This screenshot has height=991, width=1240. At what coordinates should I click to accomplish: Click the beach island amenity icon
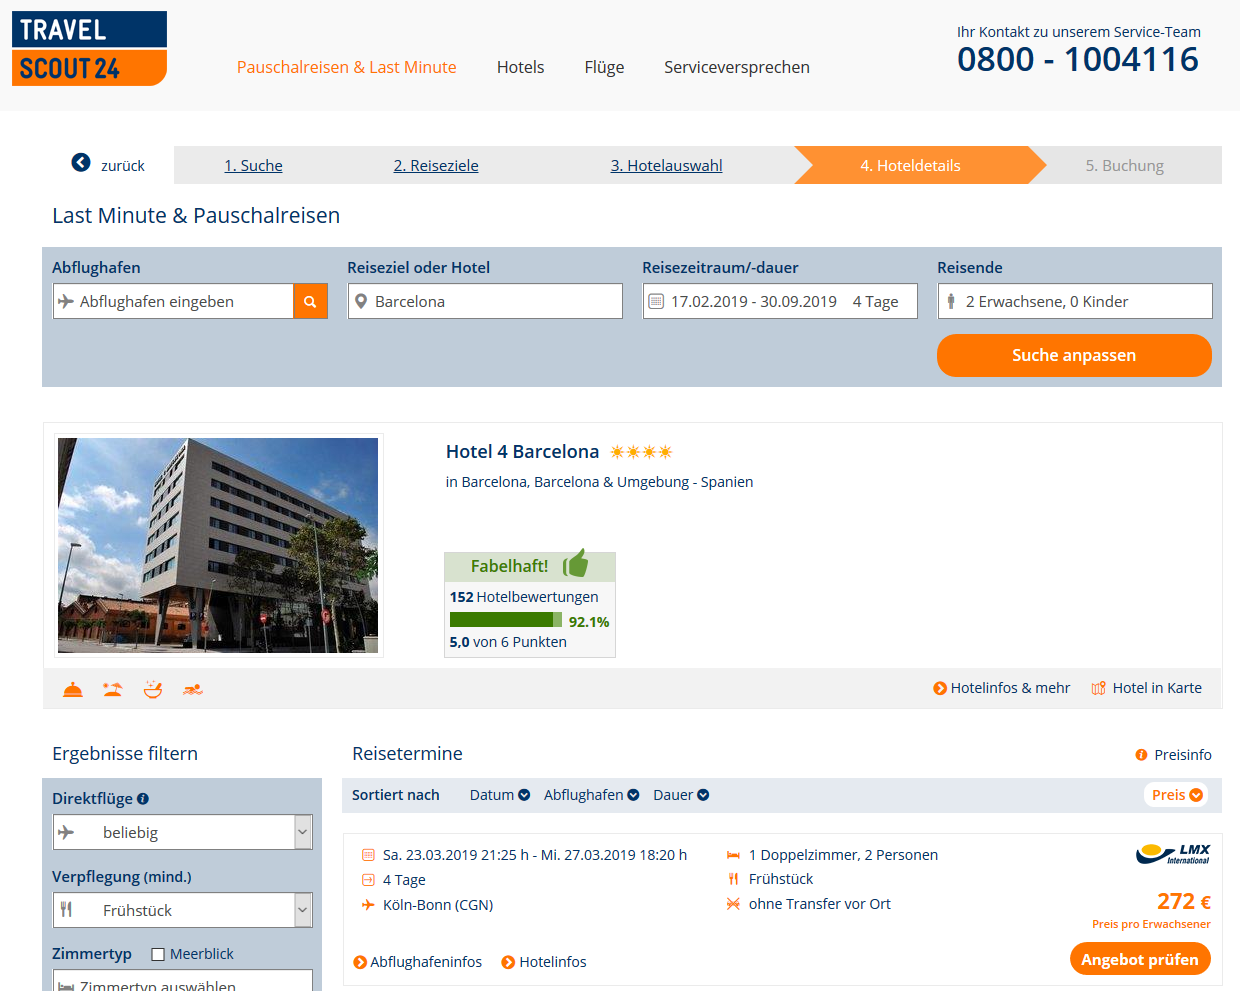tap(113, 689)
